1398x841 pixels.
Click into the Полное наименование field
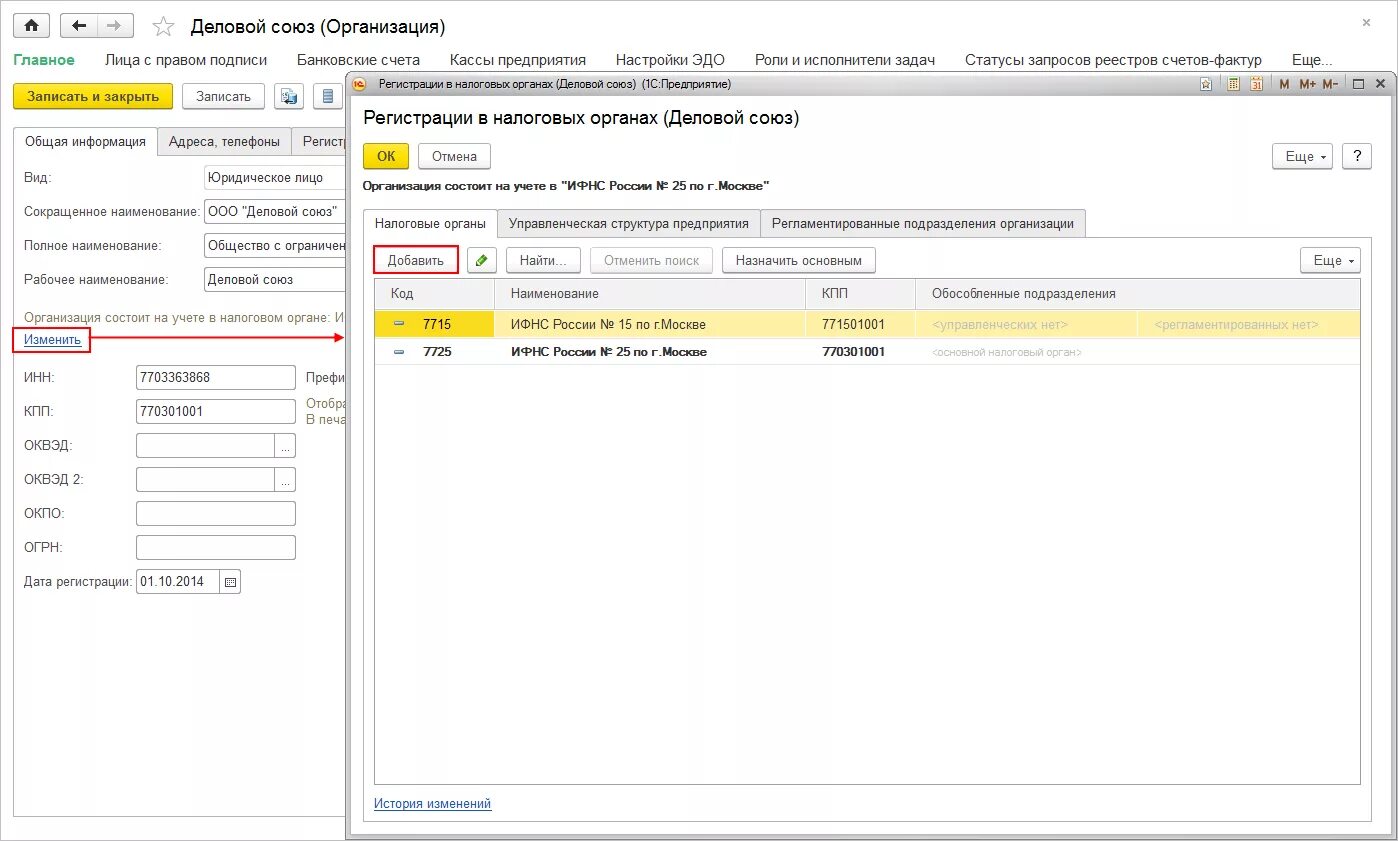click(x=274, y=245)
